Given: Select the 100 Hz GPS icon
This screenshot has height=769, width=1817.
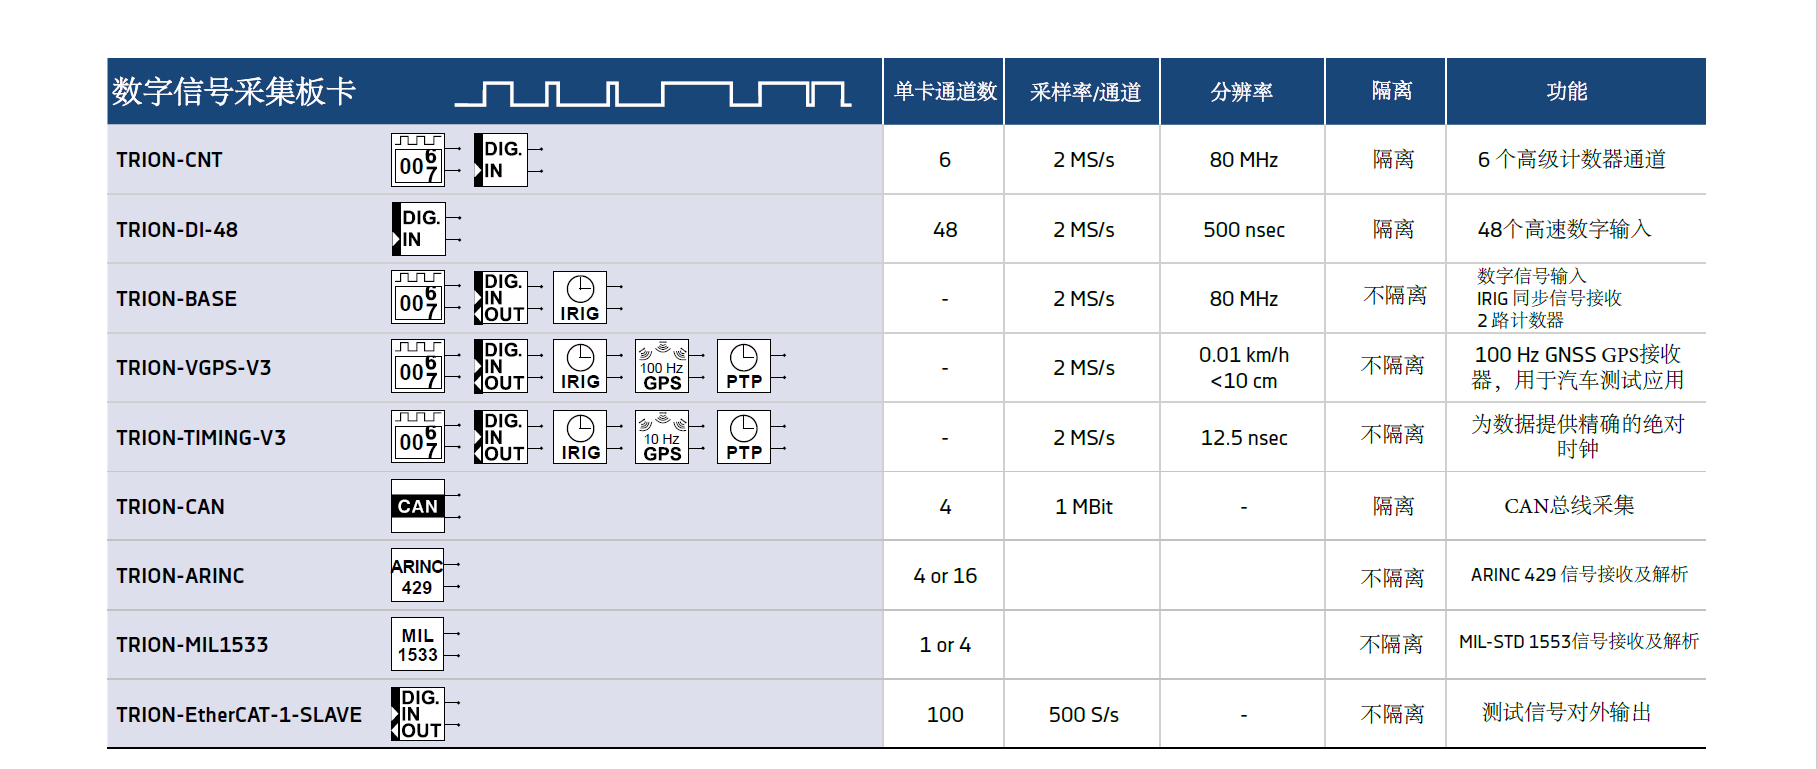Looking at the screenshot, I should [x=662, y=367].
